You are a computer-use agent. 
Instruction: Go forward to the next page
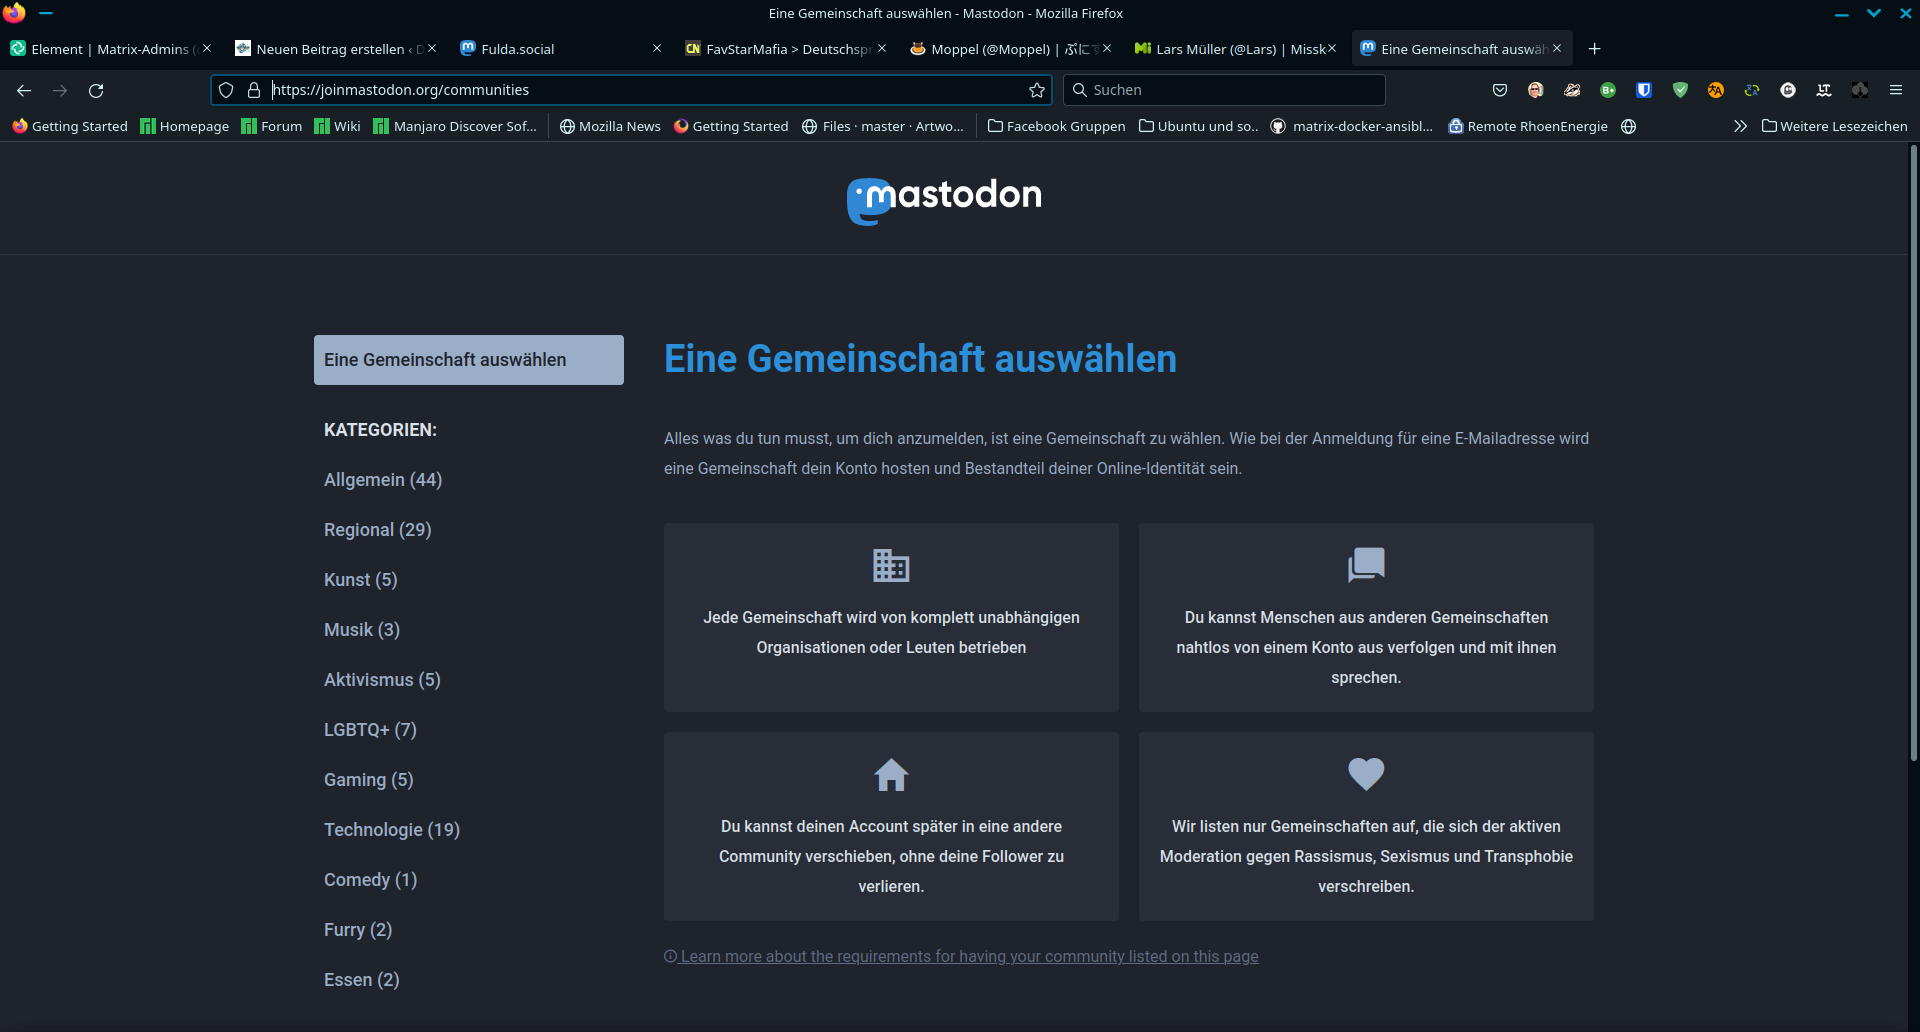60,90
